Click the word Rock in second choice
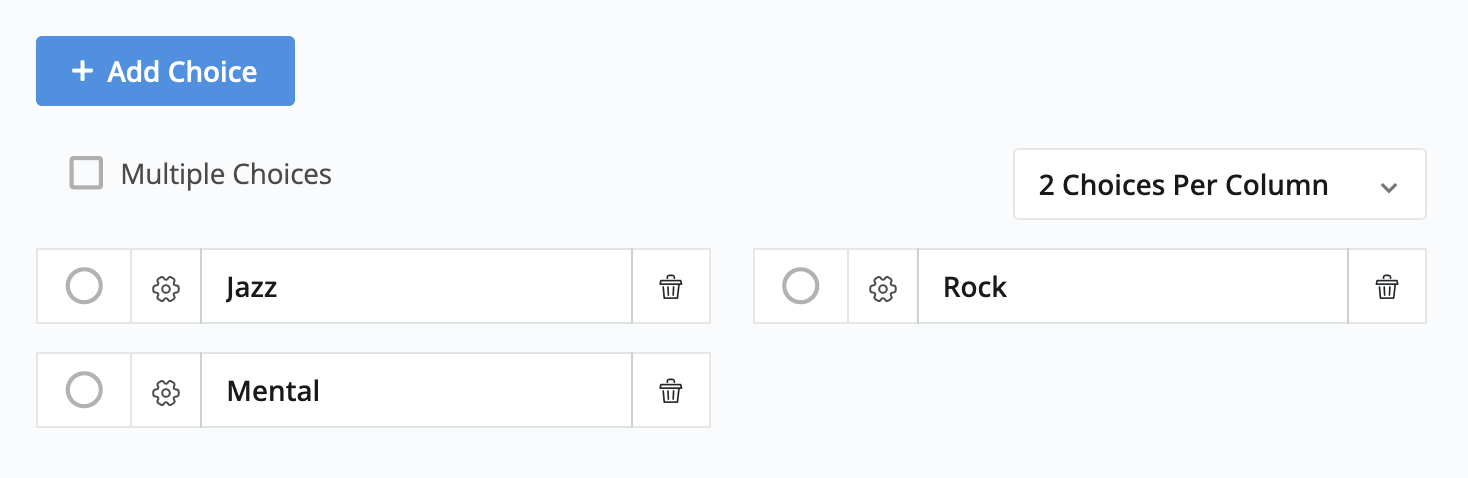The width and height of the screenshot is (1468, 478). click(x=975, y=288)
